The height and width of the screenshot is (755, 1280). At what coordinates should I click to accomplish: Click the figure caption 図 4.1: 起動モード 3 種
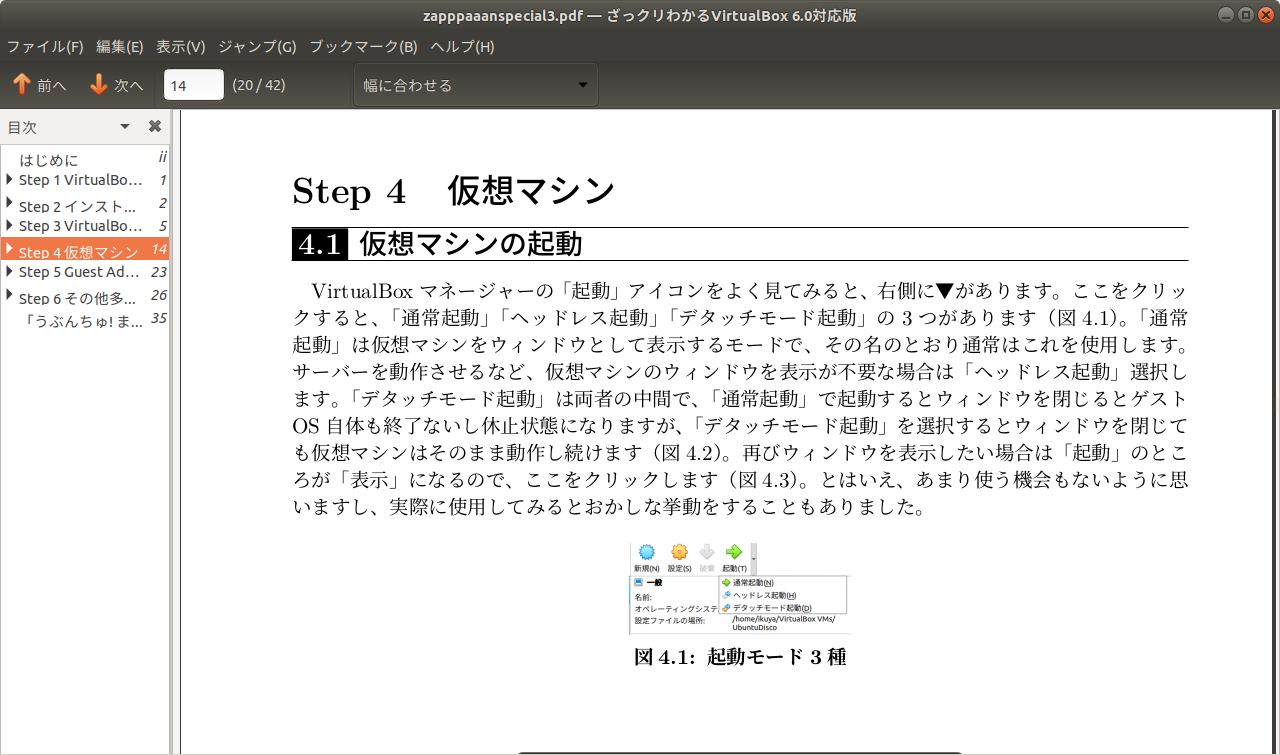pos(740,657)
